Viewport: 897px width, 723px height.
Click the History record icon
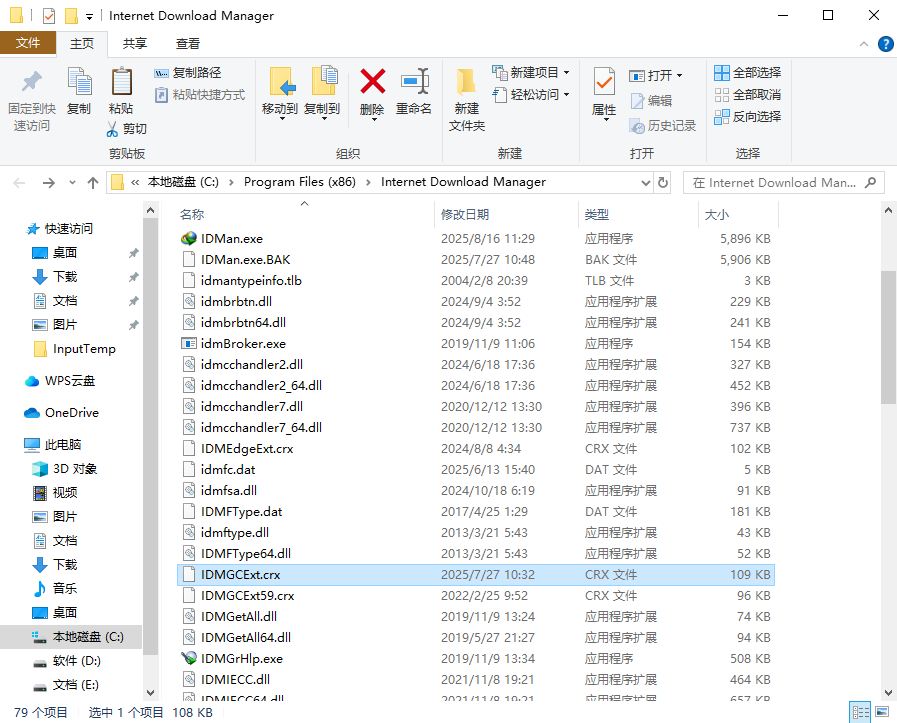[x=637, y=126]
